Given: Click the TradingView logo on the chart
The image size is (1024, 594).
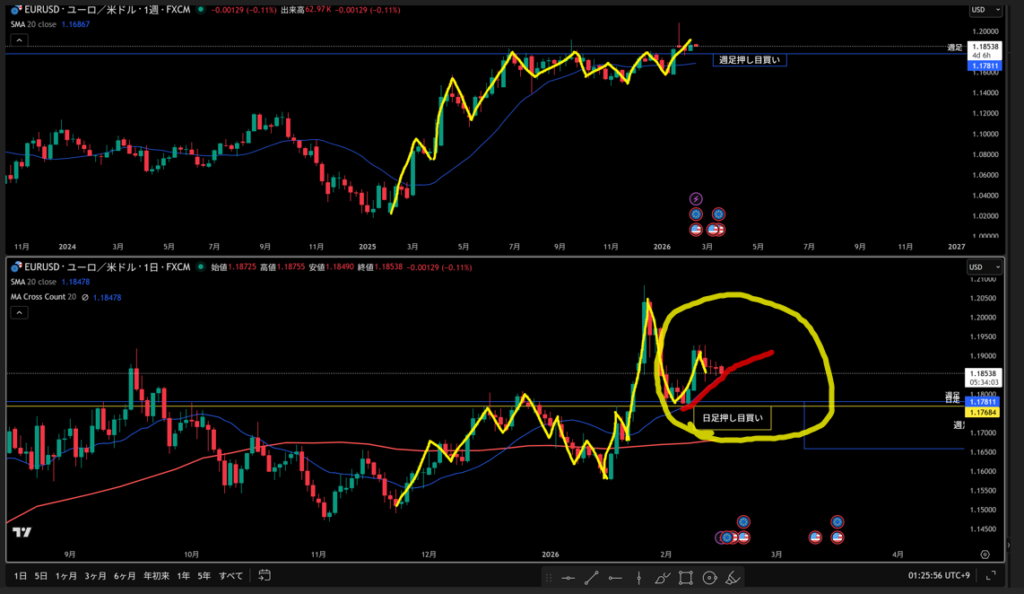Looking at the screenshot, I should 20,533.
